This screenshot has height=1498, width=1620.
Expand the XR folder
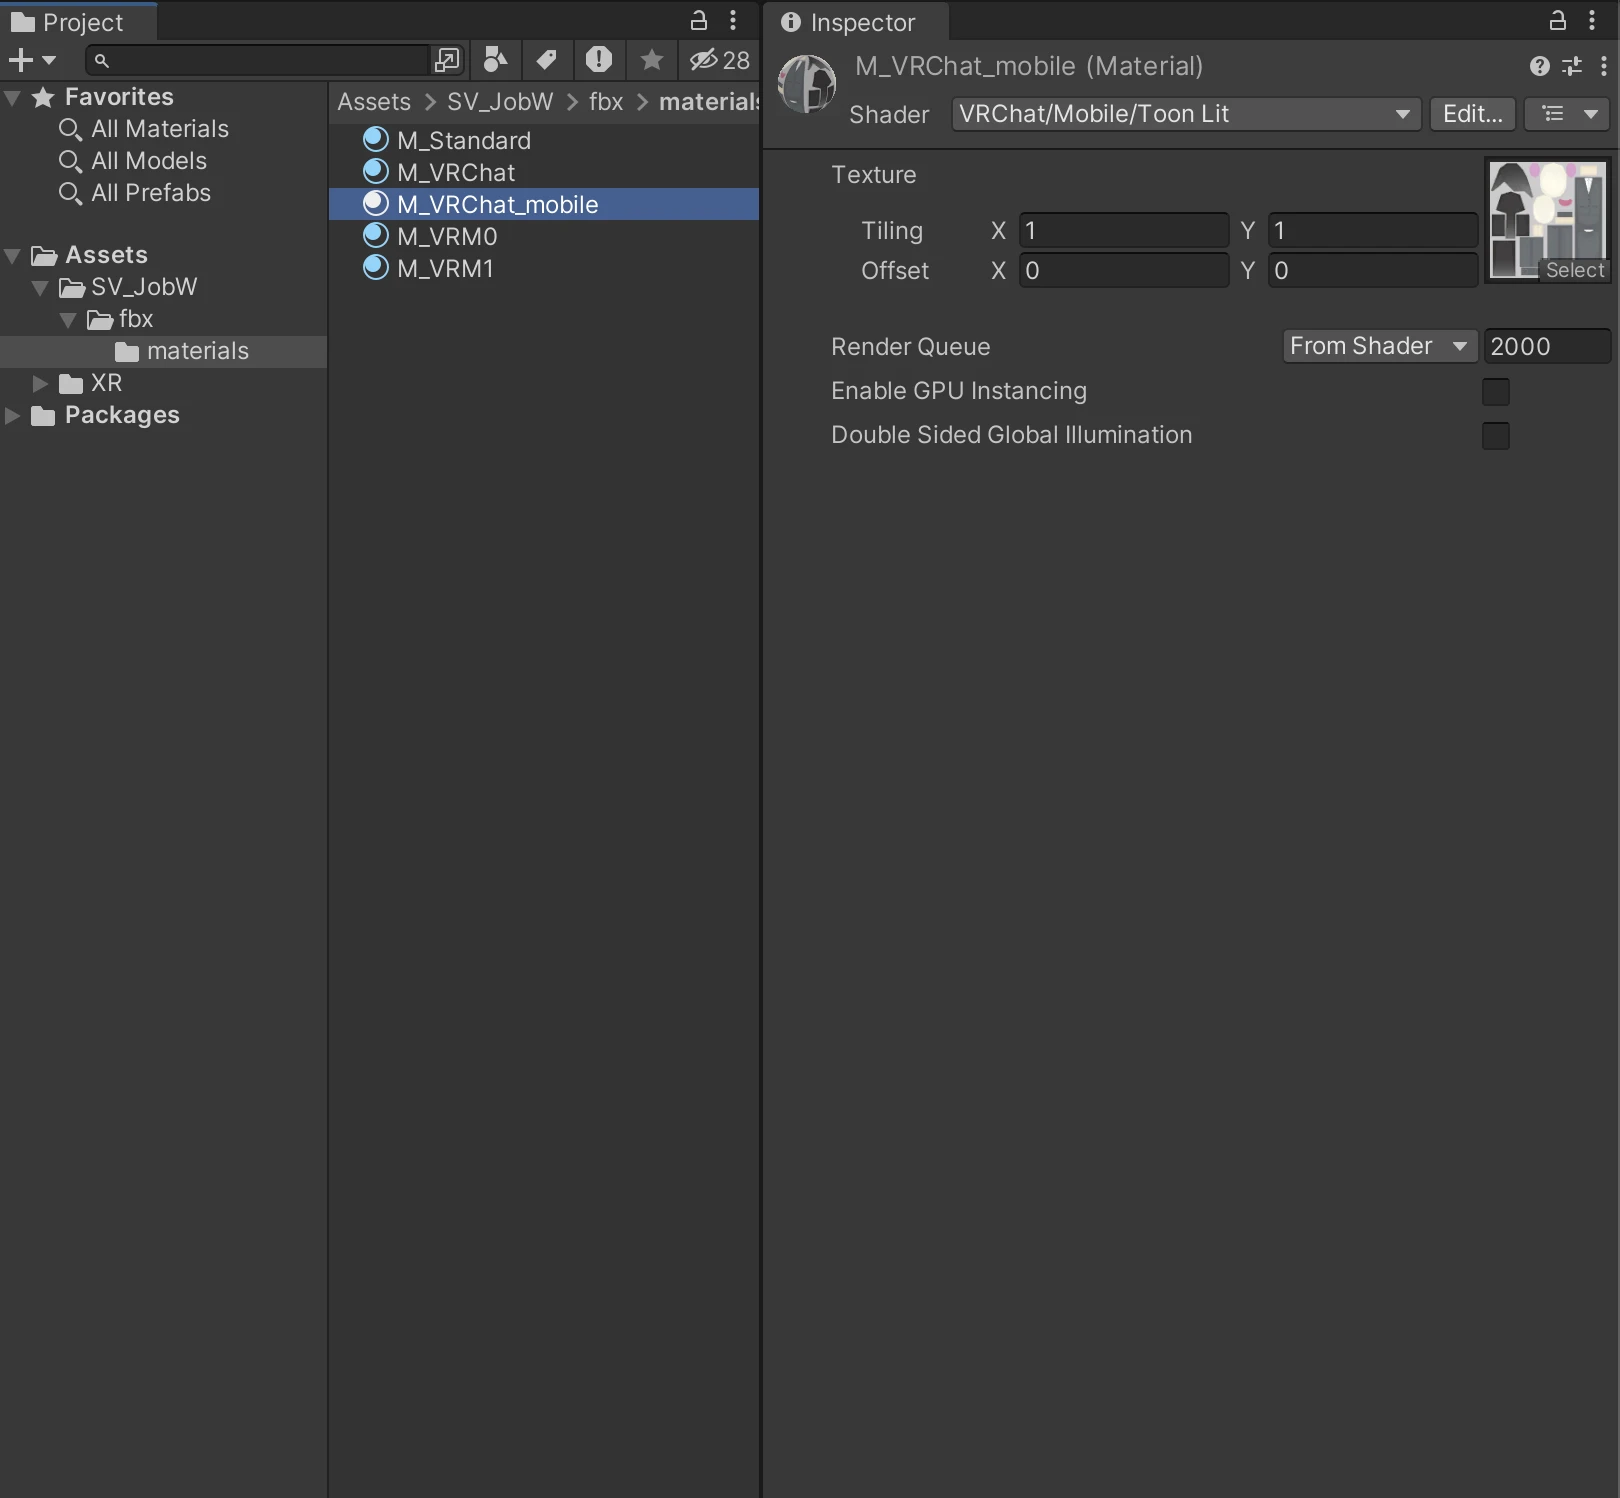coord(40,383)
